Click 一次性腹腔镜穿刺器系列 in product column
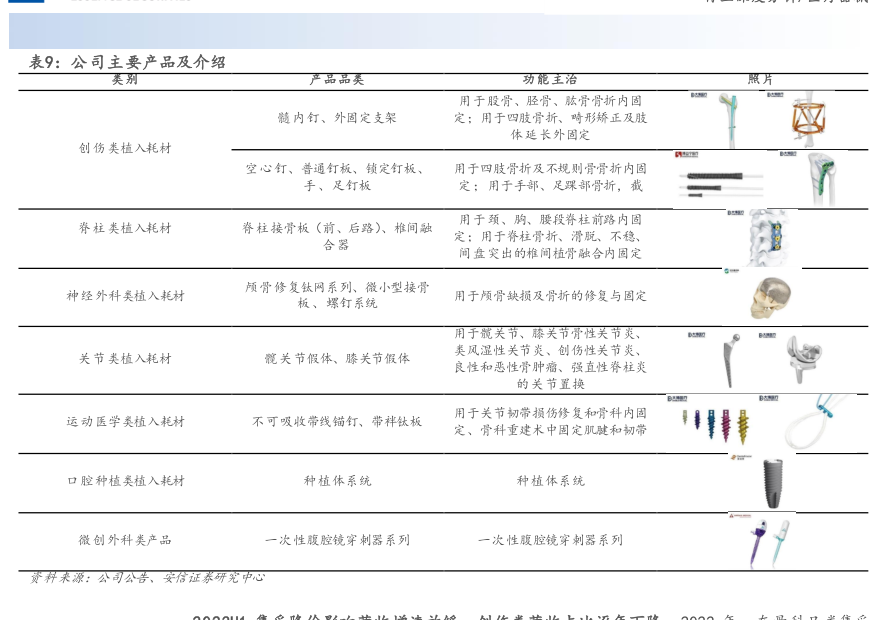Viewport: 871px width, 620px height. tap(337, 539)
